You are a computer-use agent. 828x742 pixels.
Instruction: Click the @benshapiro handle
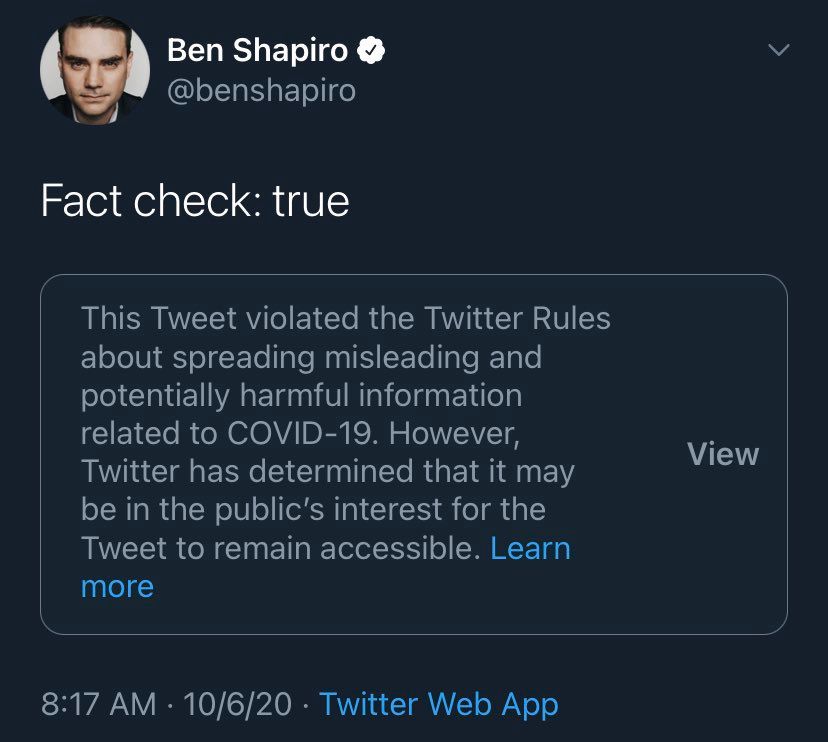(261, 91)
